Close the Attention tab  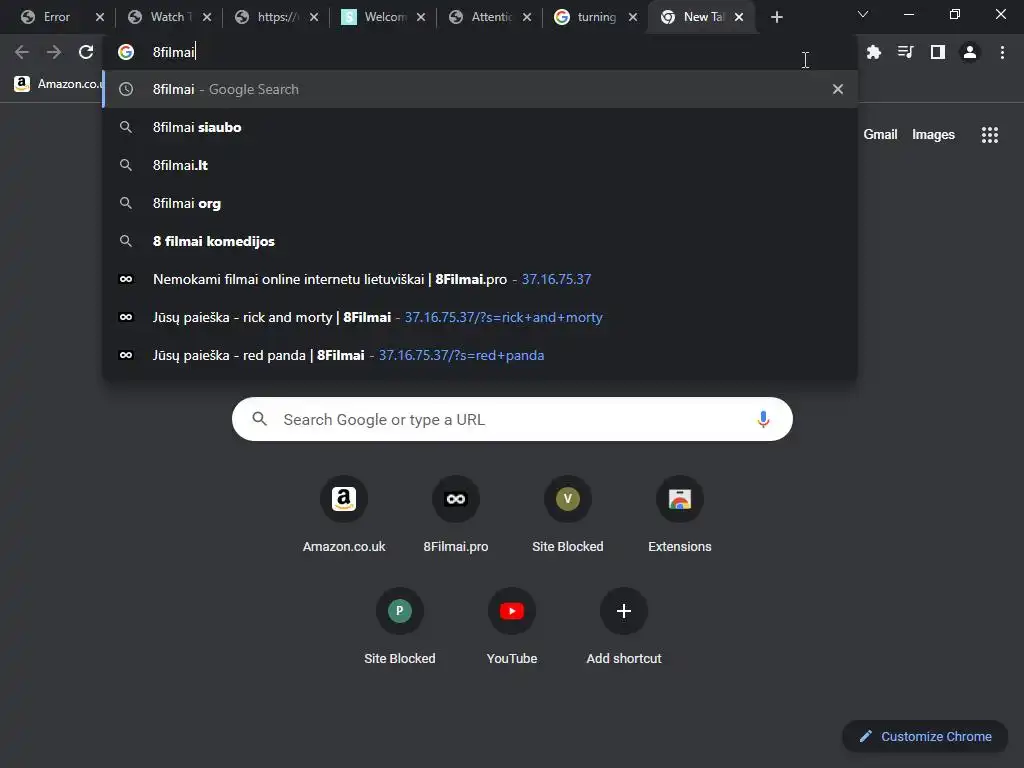click(526, 17)
